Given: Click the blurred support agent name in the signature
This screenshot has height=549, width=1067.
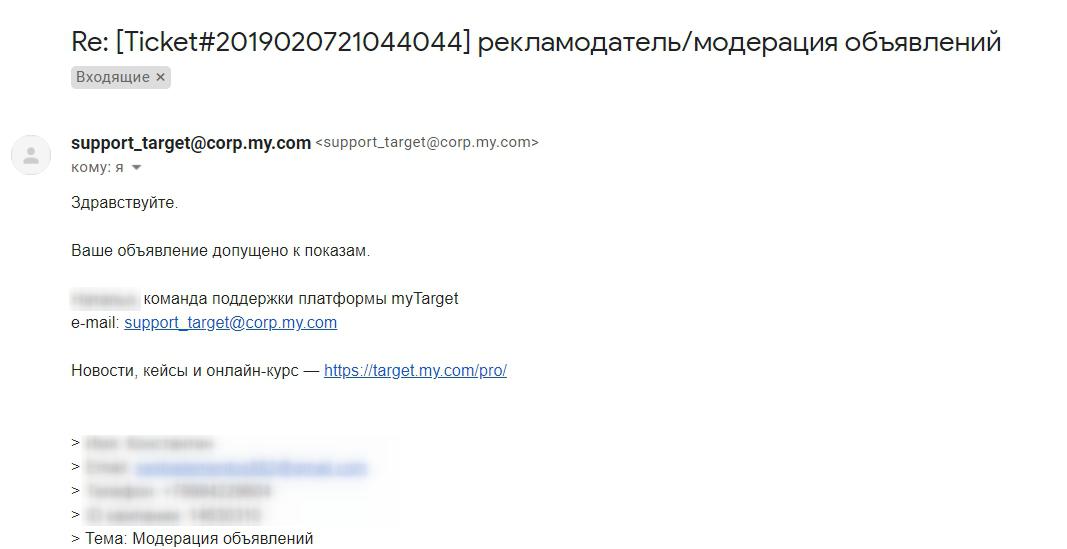Looking at the screenshot, I should pyautogui.click(x=105, y=299).
